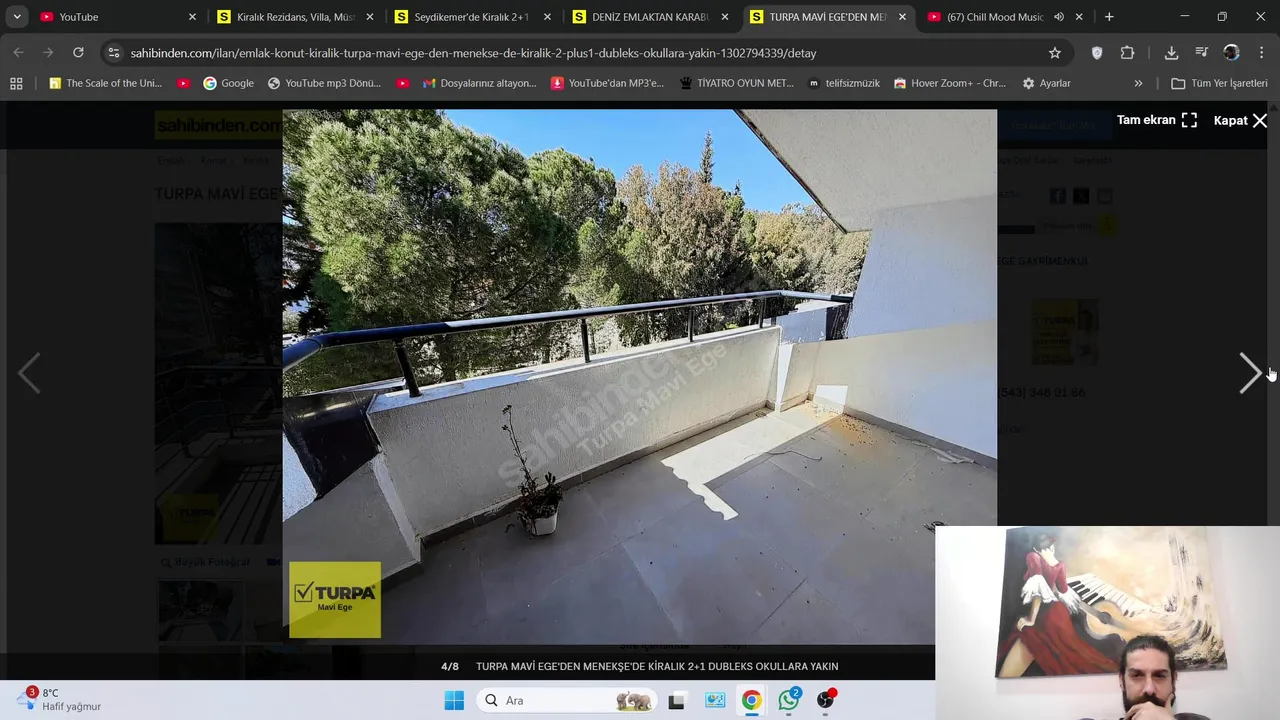This screenshot has height=720, width=1280.
Task: Open the Kiralık Rezidans, Villa tab
Action: coord(296,17)
